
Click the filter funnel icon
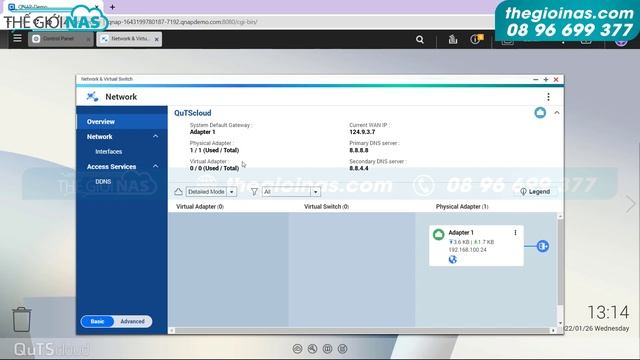[254, 191]
